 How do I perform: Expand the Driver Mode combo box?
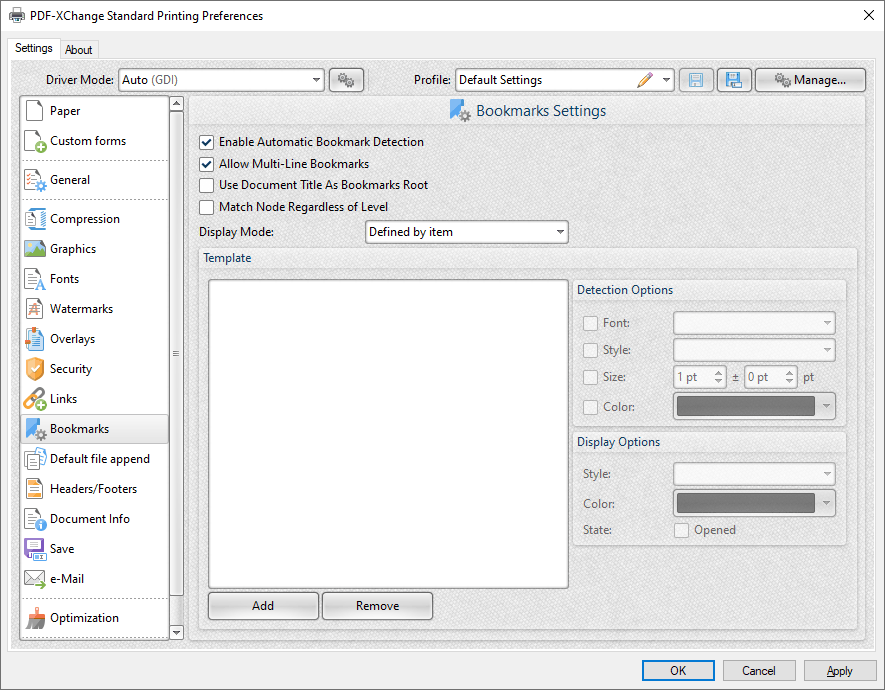317,79
